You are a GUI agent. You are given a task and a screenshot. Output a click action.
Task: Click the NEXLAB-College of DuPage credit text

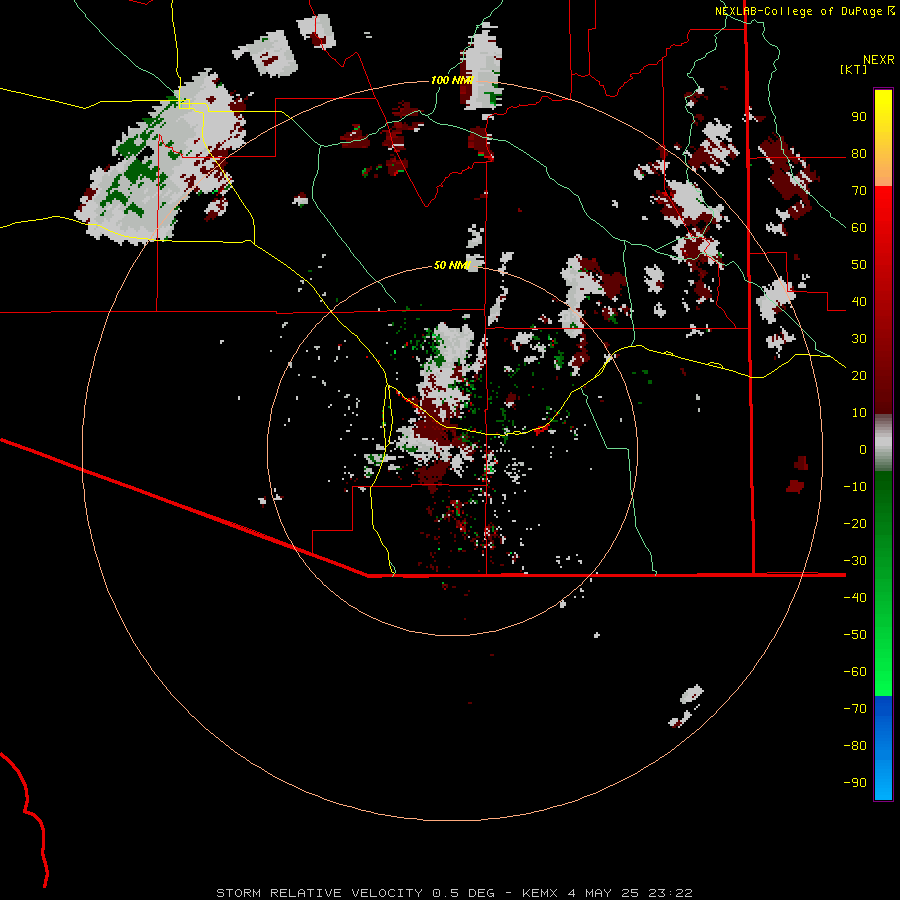(x=798, y=11)
